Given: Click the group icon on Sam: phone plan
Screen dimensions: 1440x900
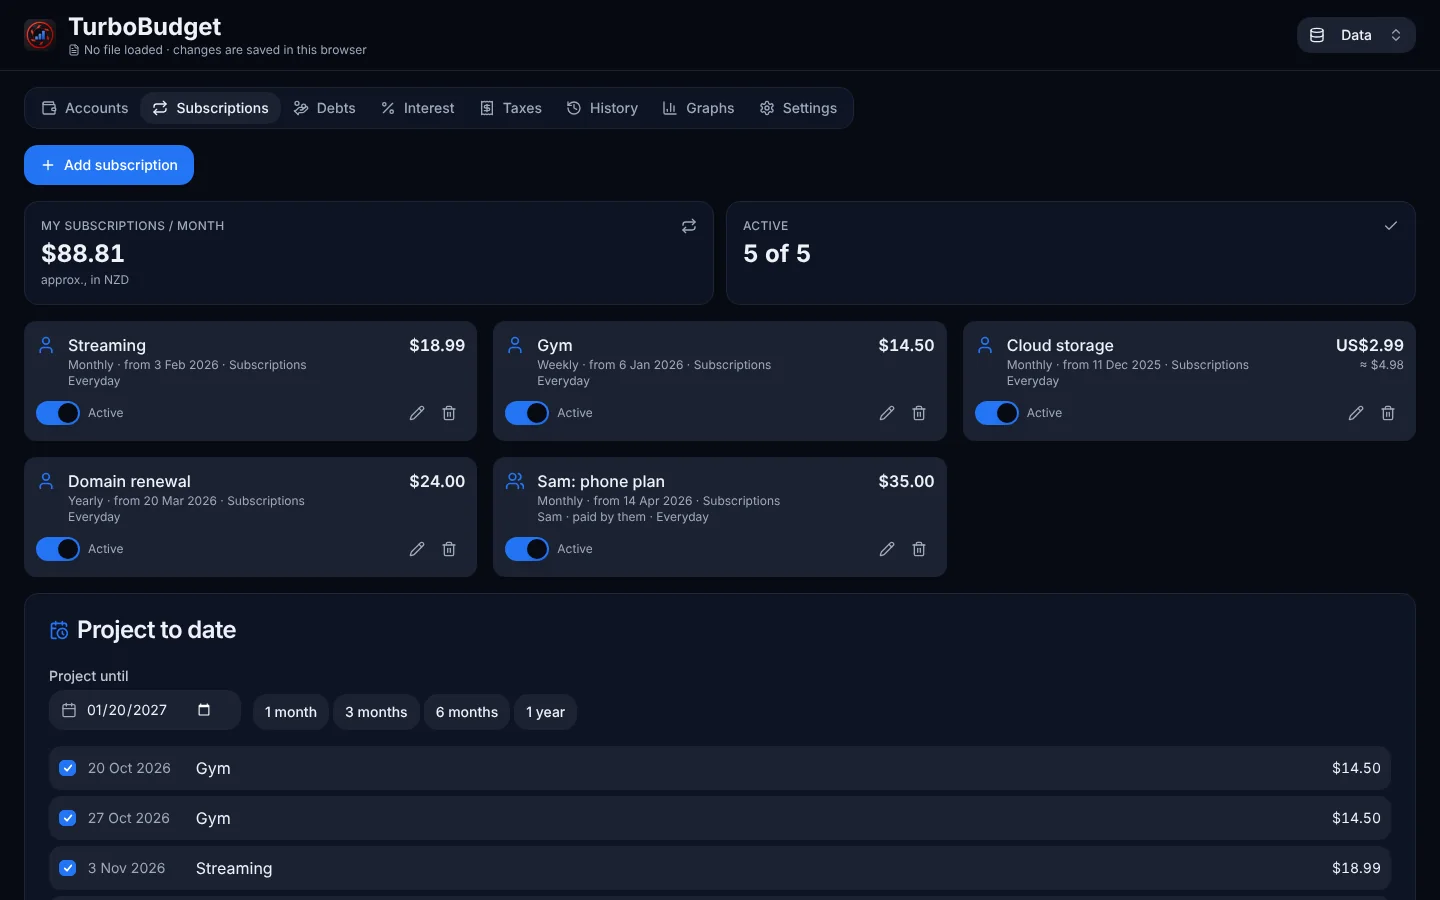Looking at the screenshot, I should pyautogui.click(x=515, y=481).
